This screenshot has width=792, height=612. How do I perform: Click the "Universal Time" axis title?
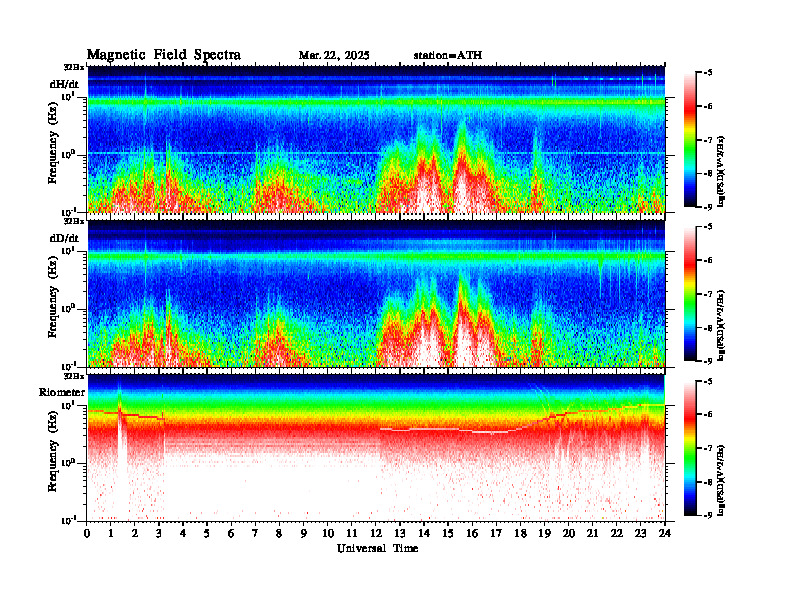coord(377,548)
